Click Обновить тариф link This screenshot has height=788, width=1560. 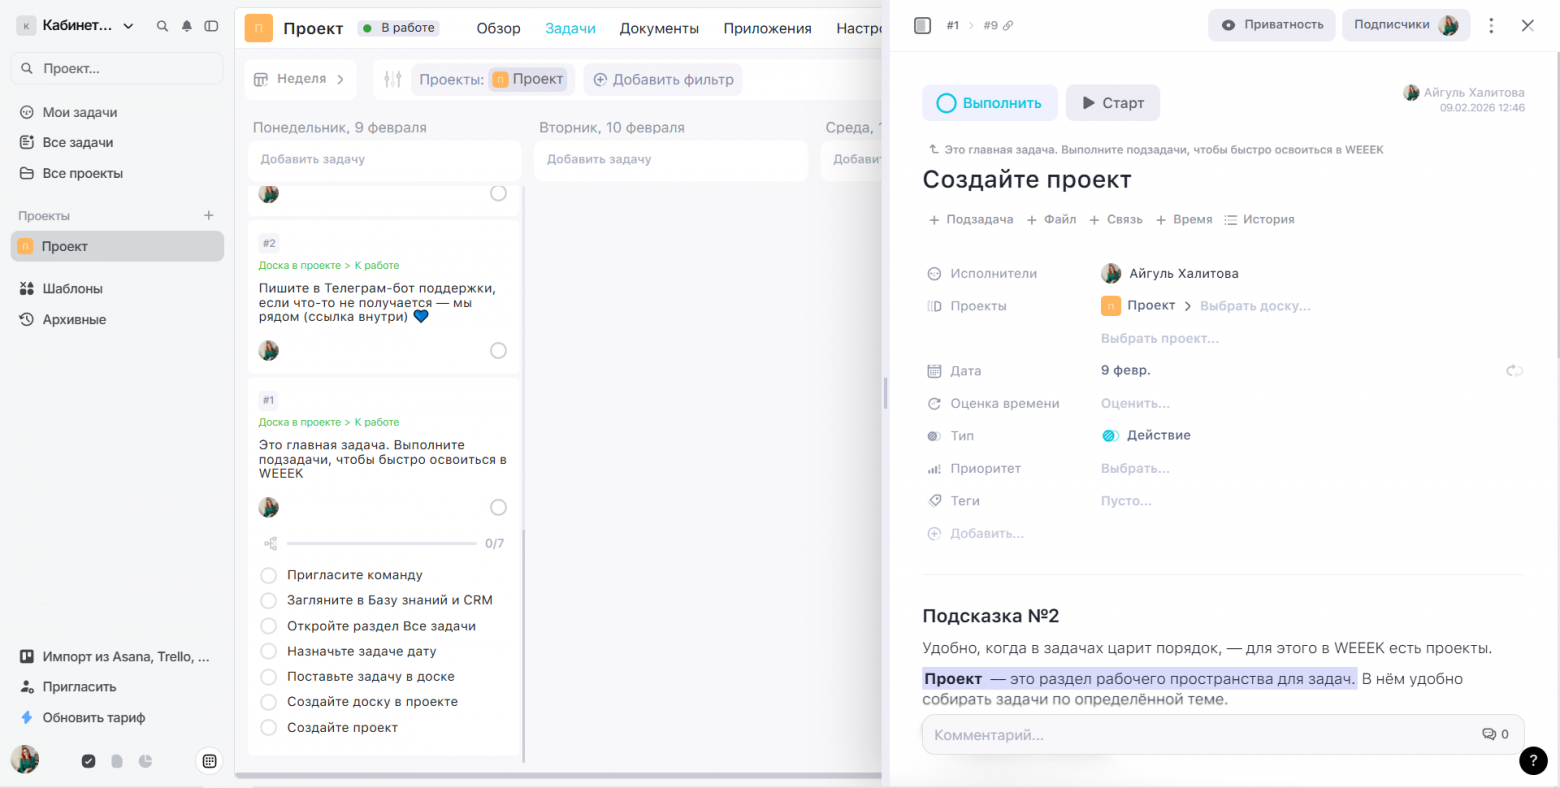(x=83, y=718)
